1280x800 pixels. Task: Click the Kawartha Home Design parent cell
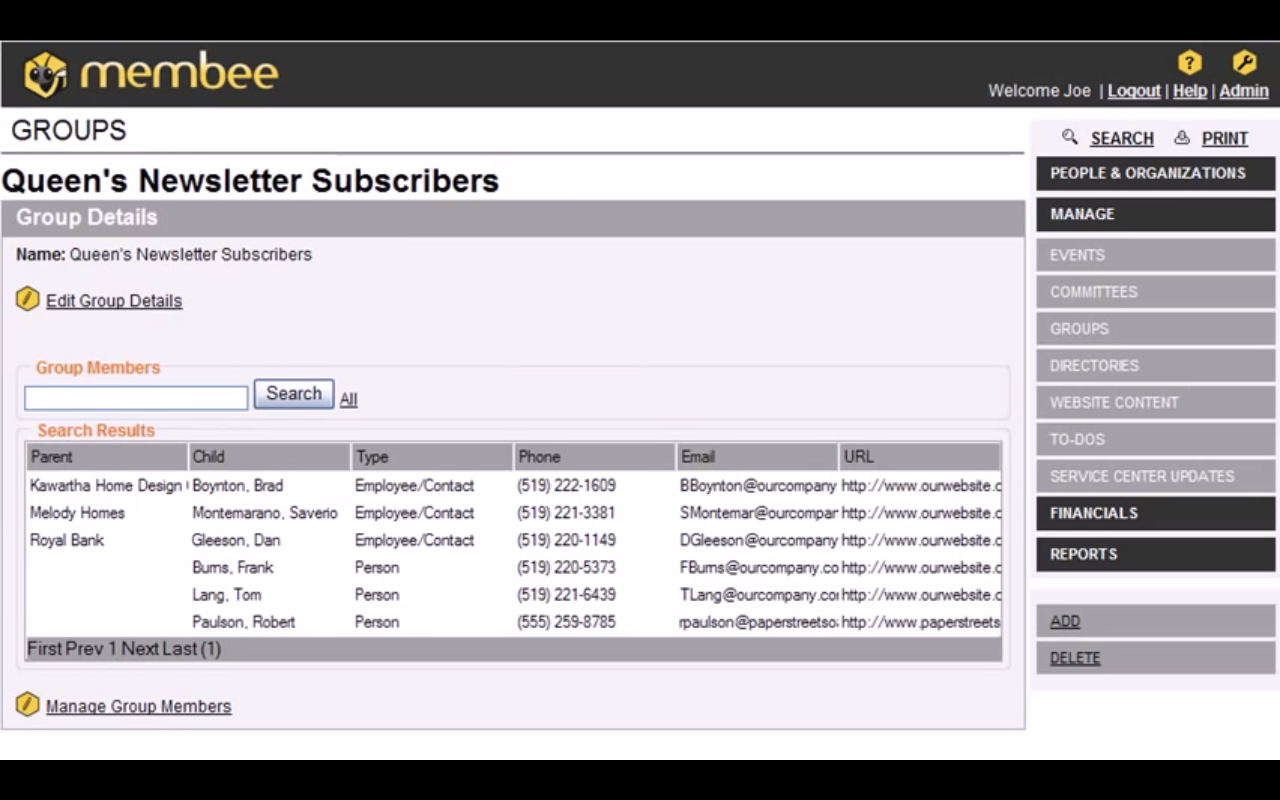click(x=107, y=486)
